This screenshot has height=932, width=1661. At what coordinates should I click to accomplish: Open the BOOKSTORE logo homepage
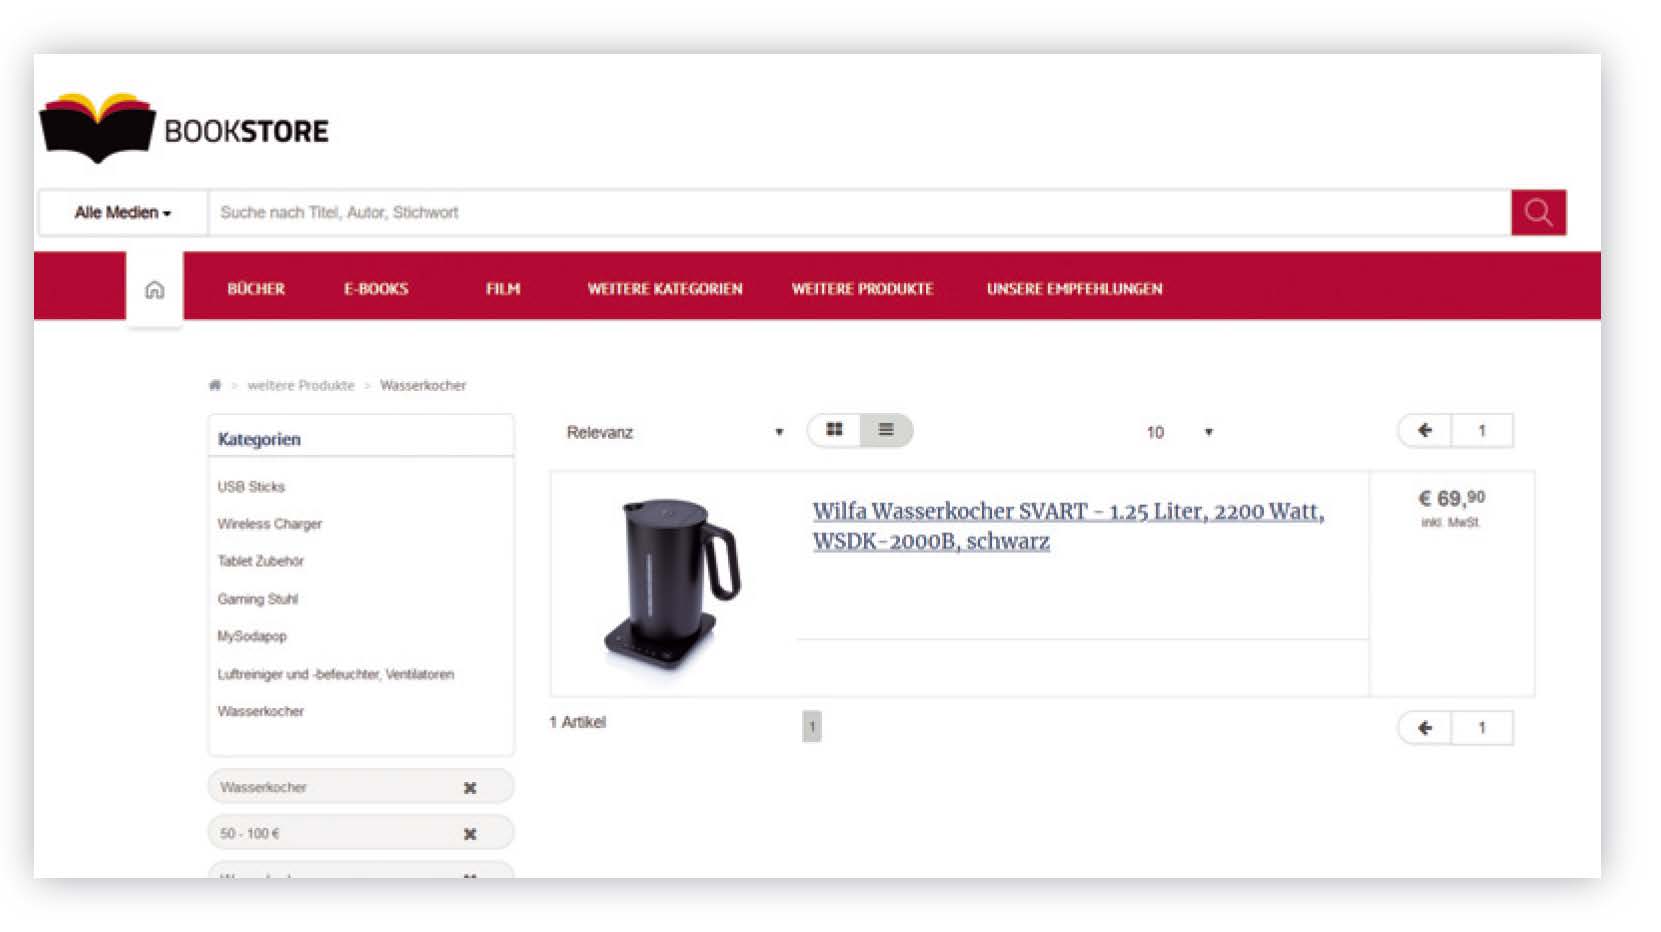(x=184, y=129)
